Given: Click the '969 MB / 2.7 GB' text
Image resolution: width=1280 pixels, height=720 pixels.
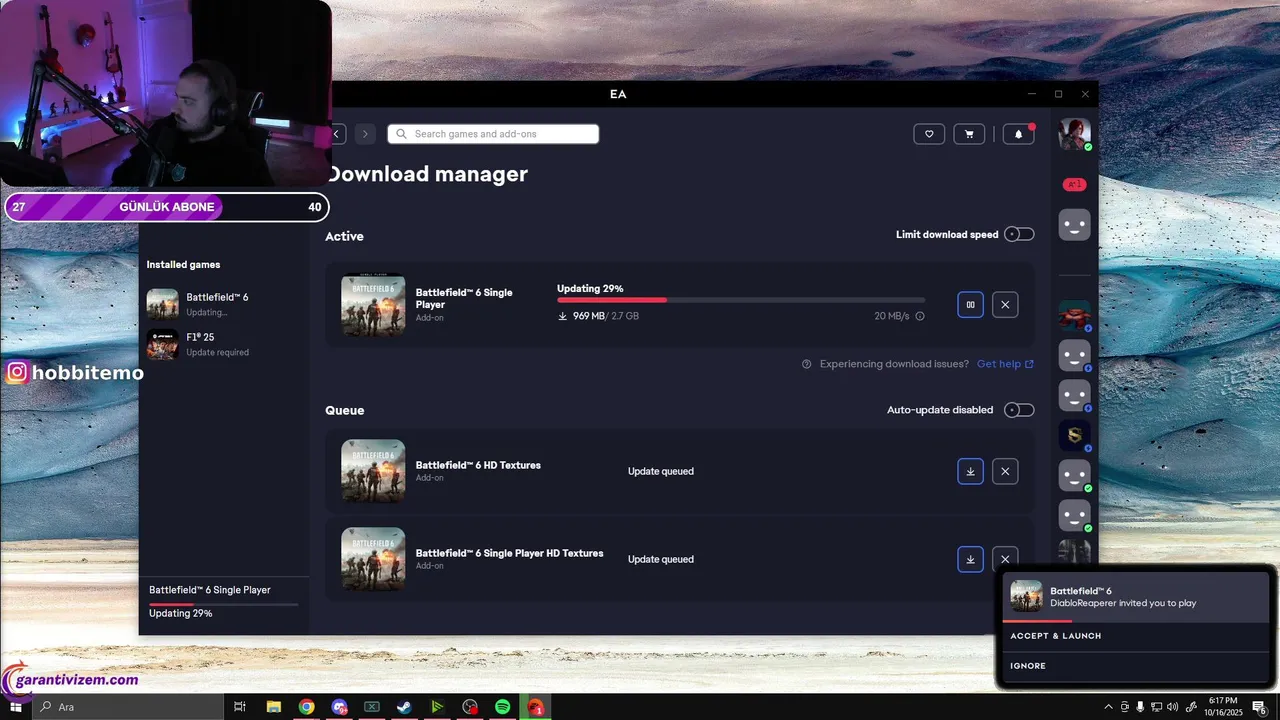Looking at the screenshot, I should [x=606, y=316].
